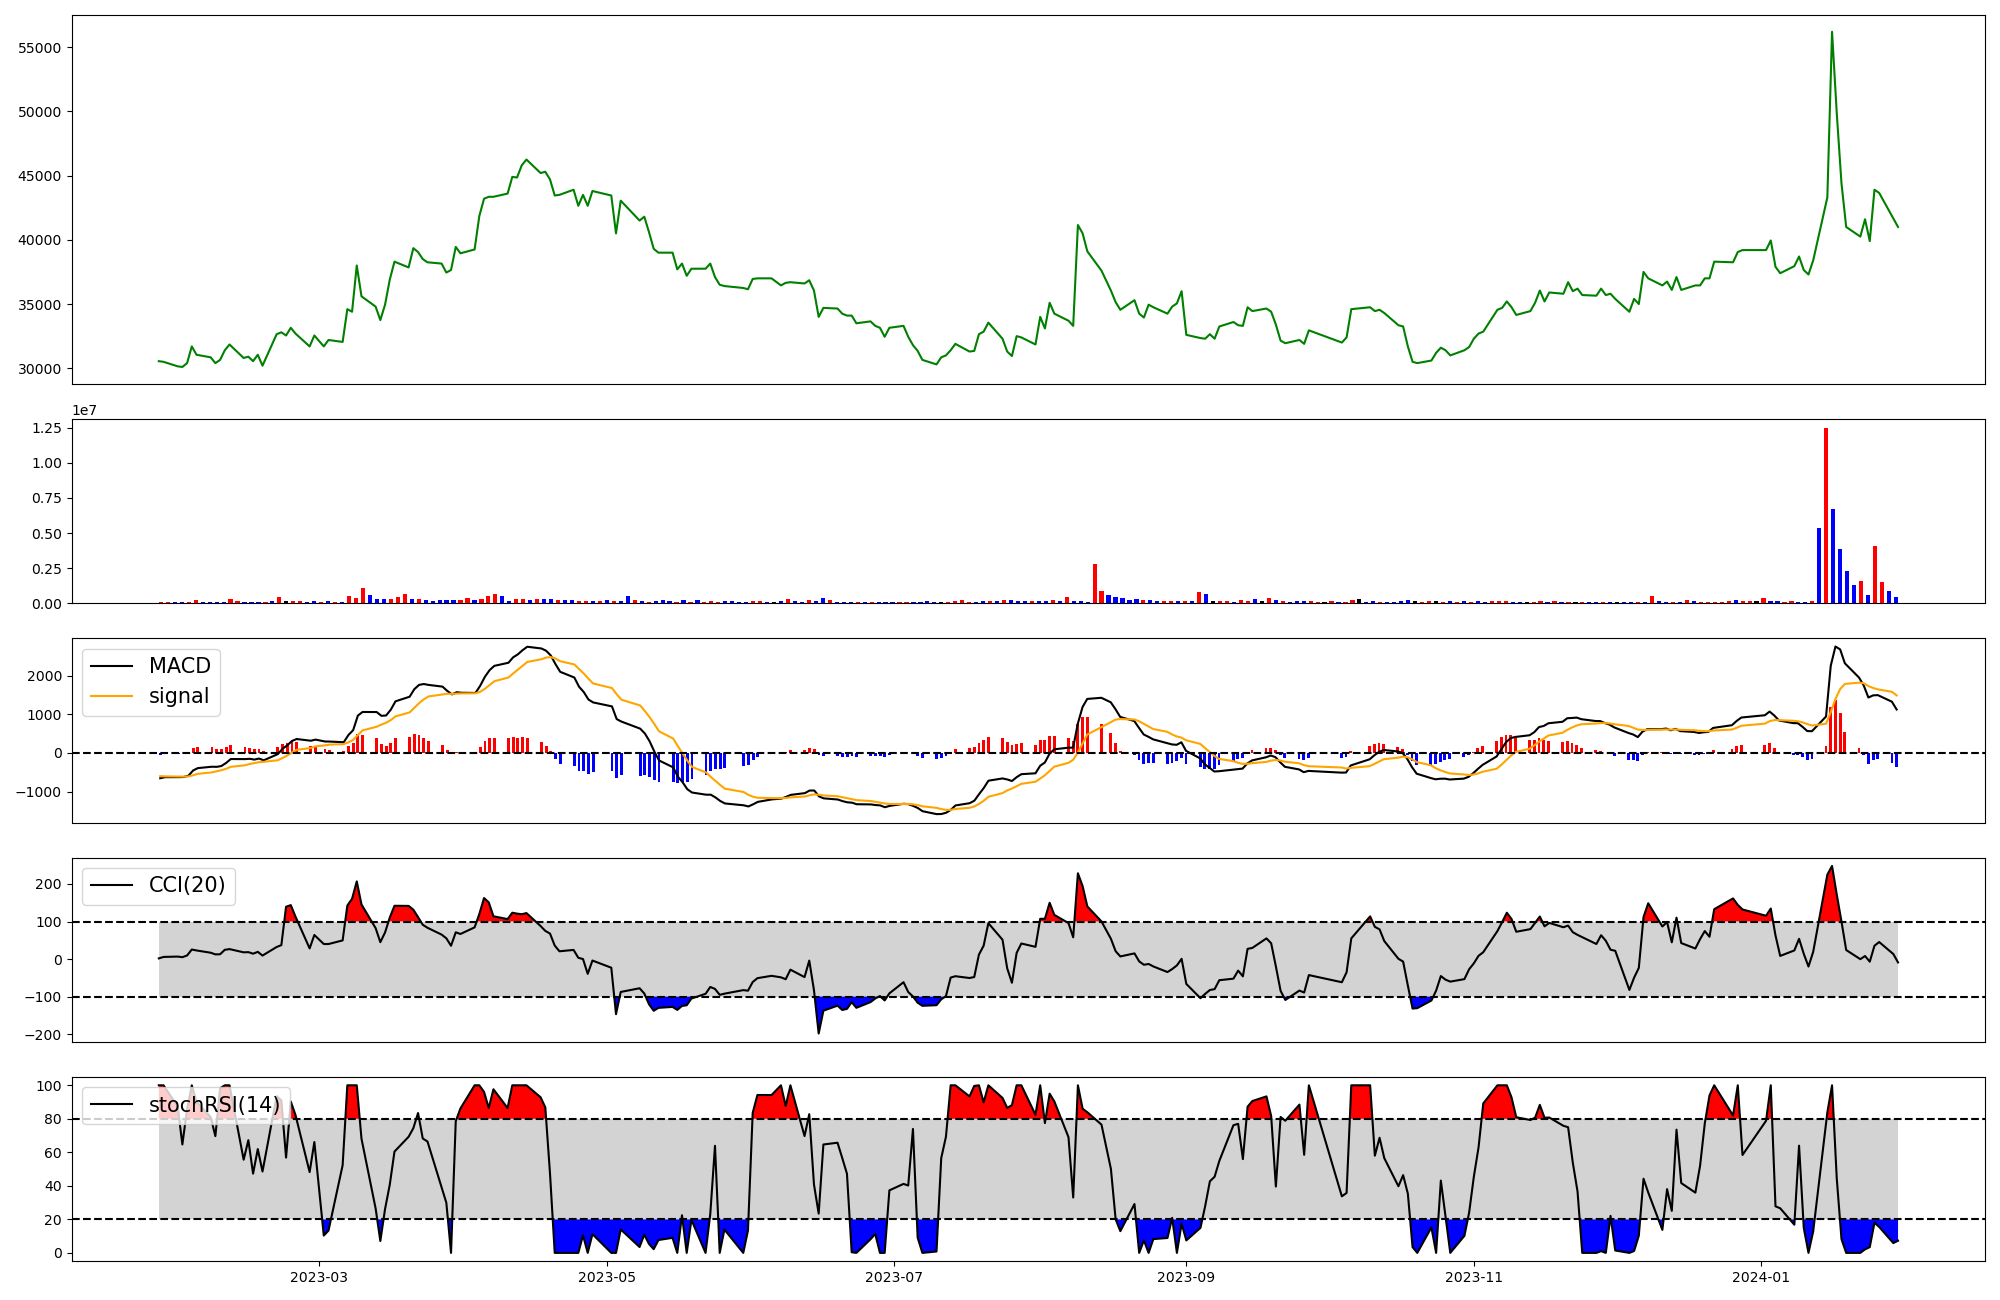Click the 30000 price axis label
Image resolution: width=2000 pixels, height=1300 pixels.
click(40, 369)
